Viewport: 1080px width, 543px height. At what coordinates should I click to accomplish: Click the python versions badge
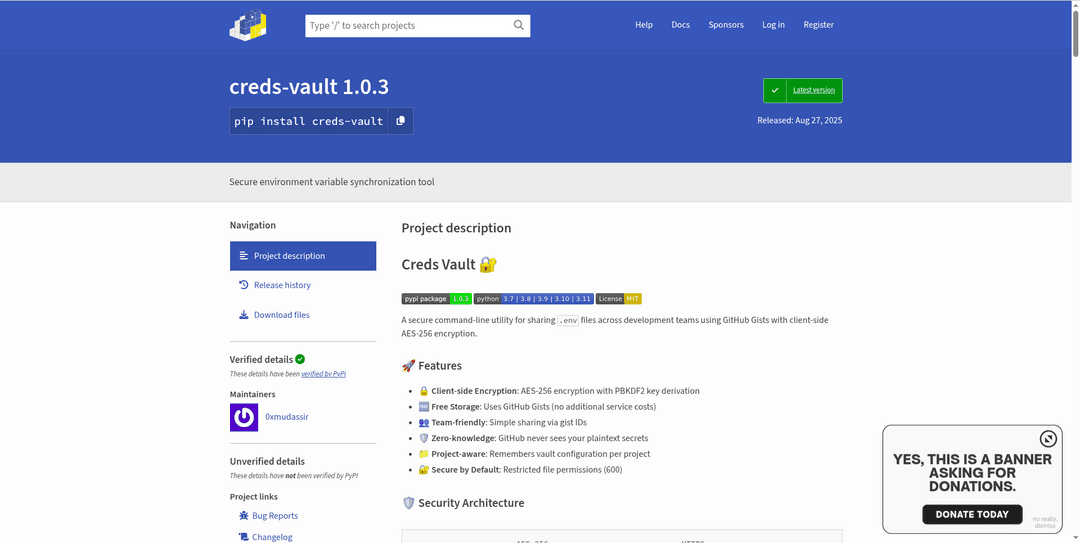[534, 298]
